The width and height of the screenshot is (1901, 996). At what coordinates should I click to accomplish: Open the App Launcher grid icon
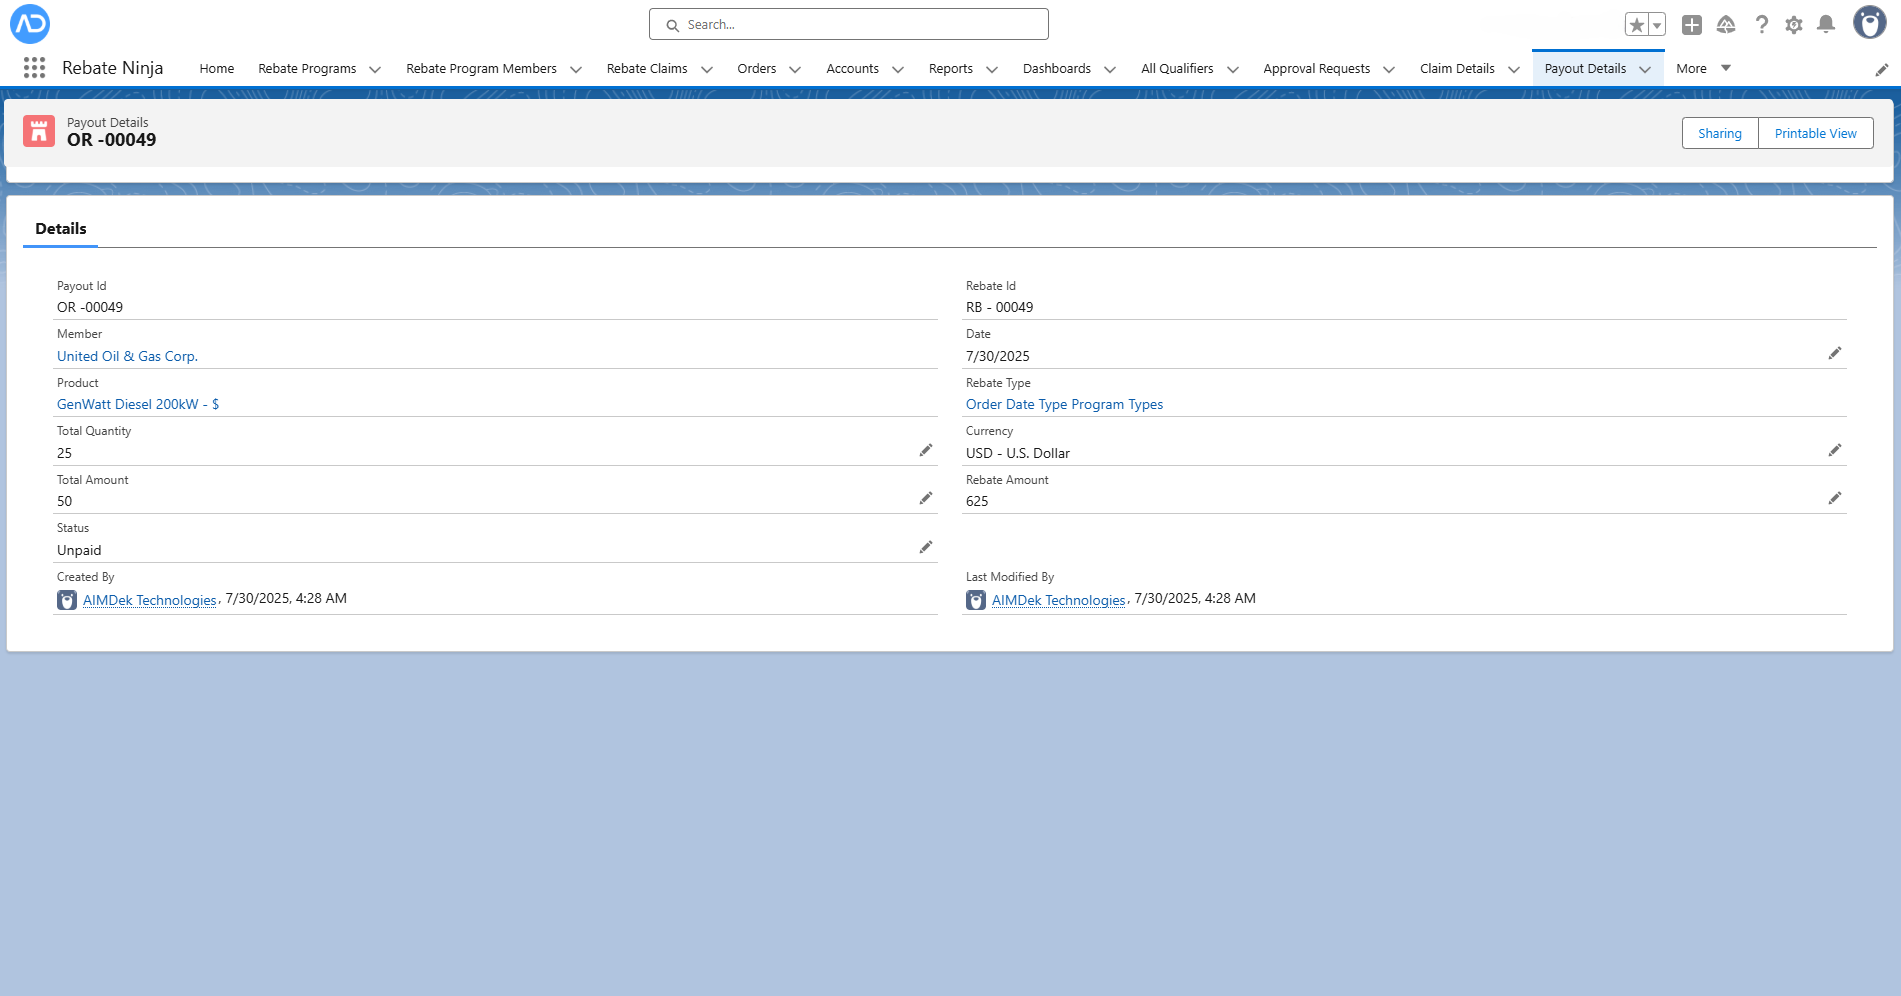point(34,68)
